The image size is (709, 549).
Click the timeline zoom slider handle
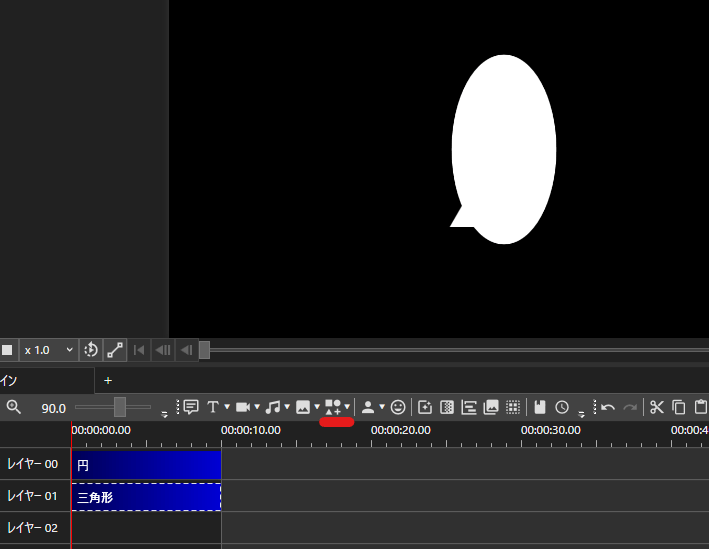point(120,407)
